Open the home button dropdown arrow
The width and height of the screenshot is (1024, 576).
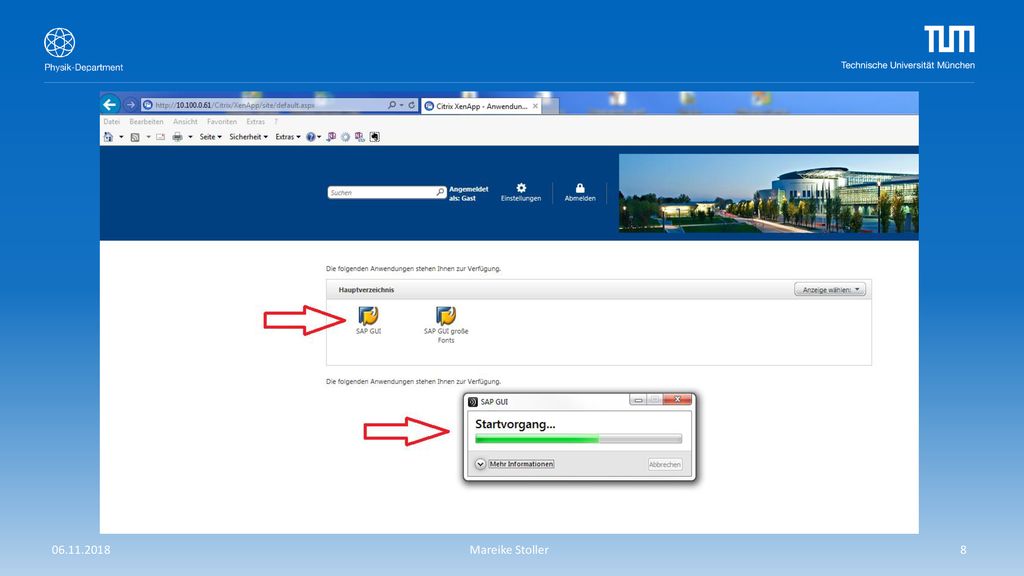tap(121, 137)
